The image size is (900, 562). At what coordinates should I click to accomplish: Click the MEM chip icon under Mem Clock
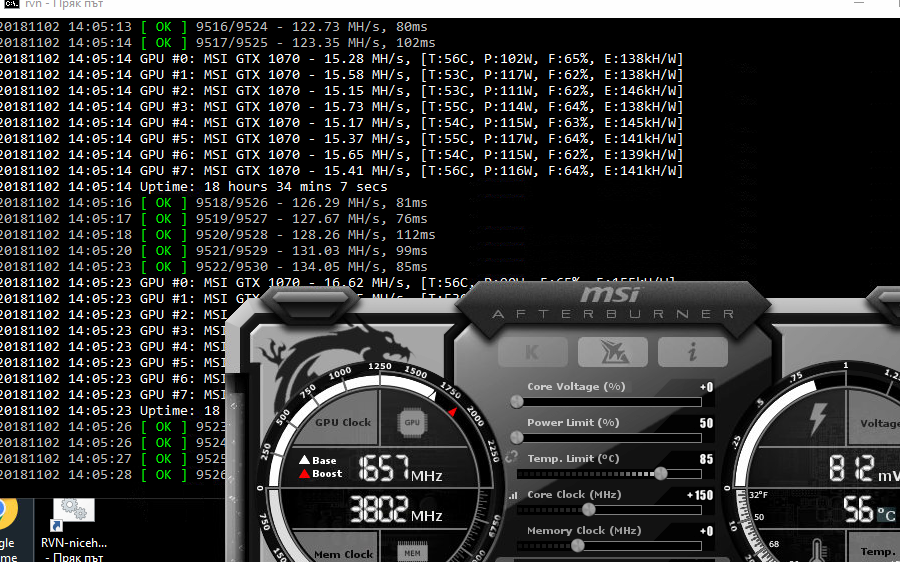click(412, 552)
